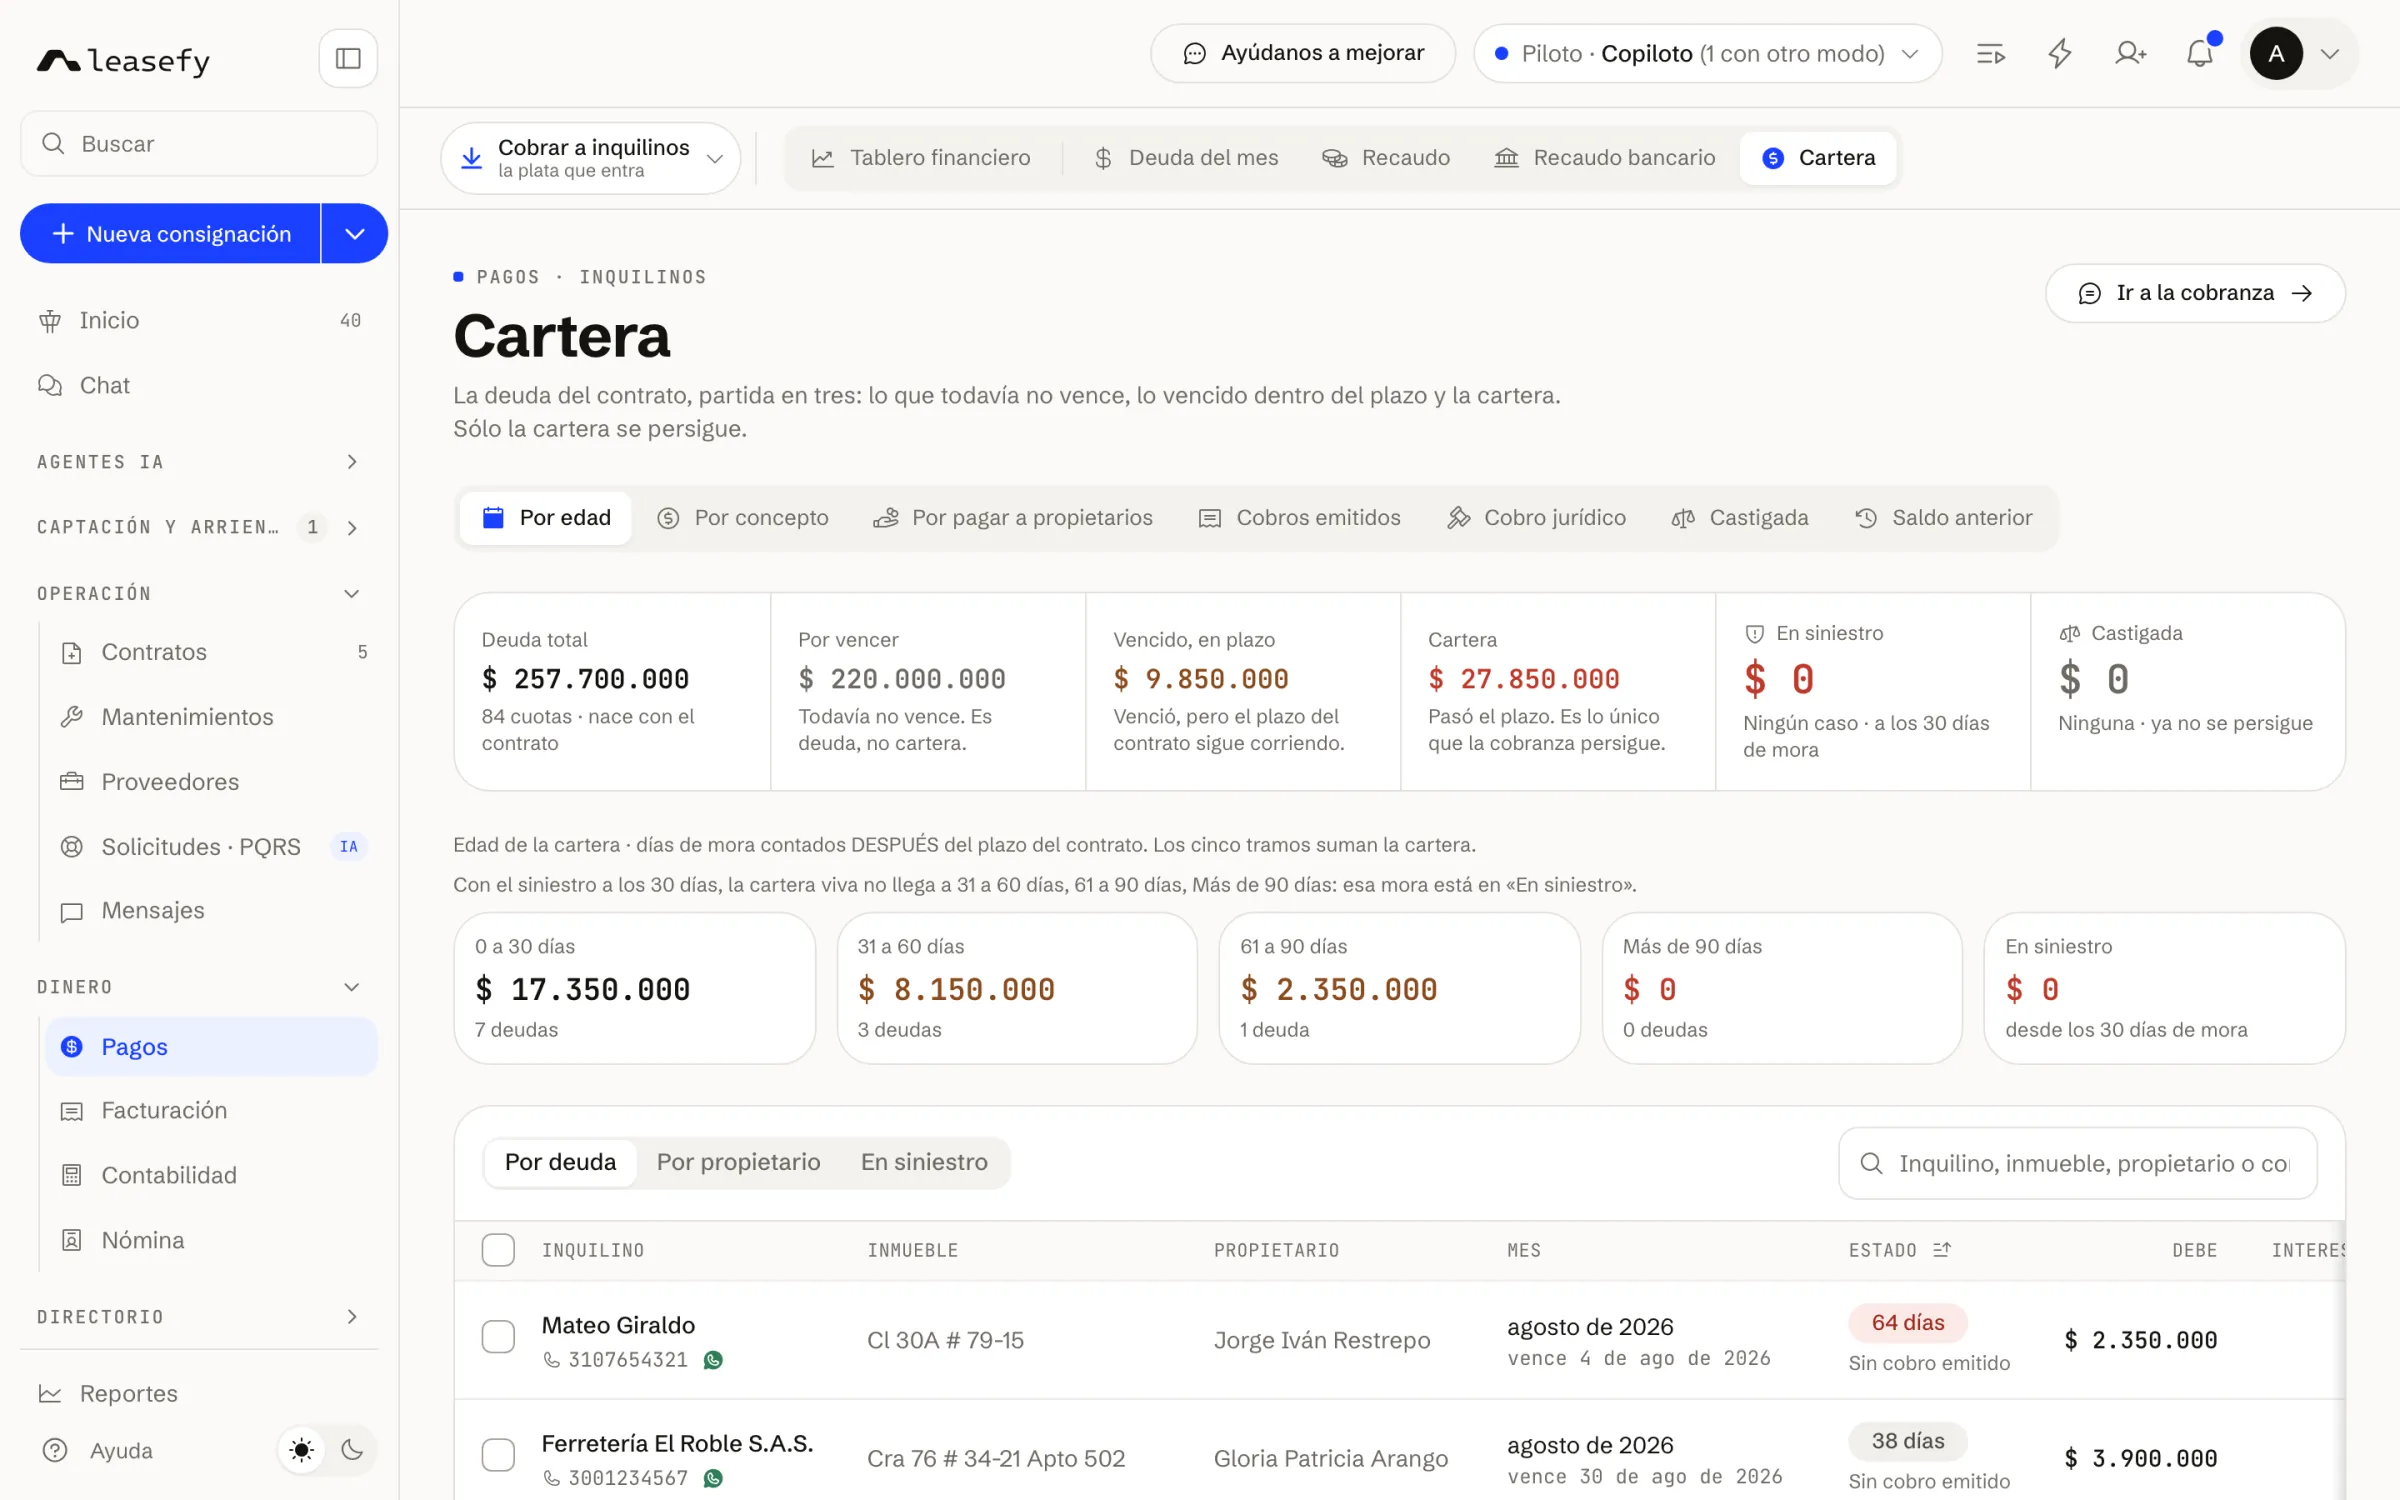The image size is (2400, 1500).
Task: Open Reportes chart item
Action: [x=199, y=1393]
